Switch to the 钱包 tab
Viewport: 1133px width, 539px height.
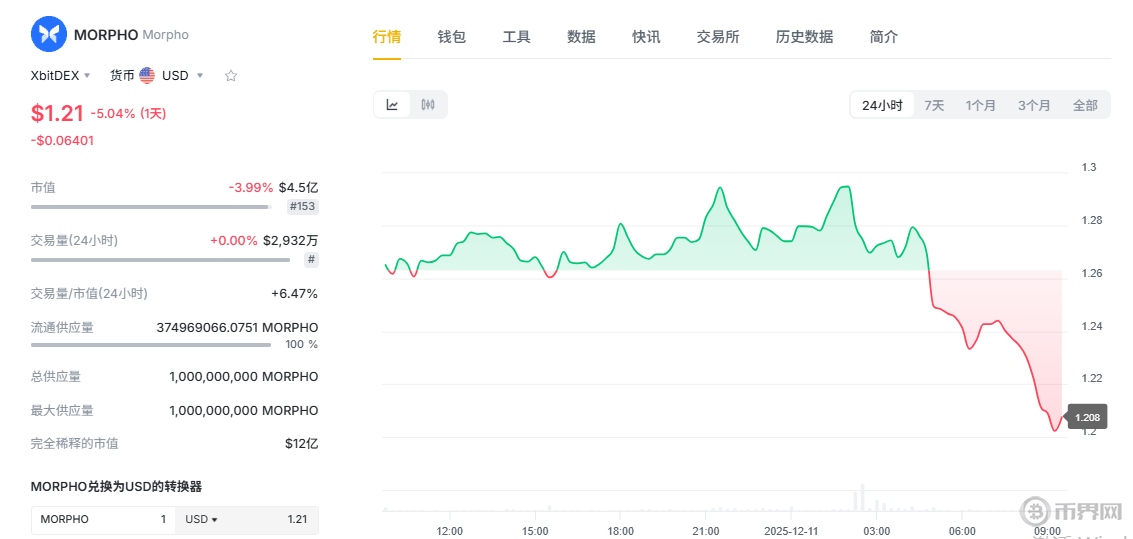pos(452,37)
